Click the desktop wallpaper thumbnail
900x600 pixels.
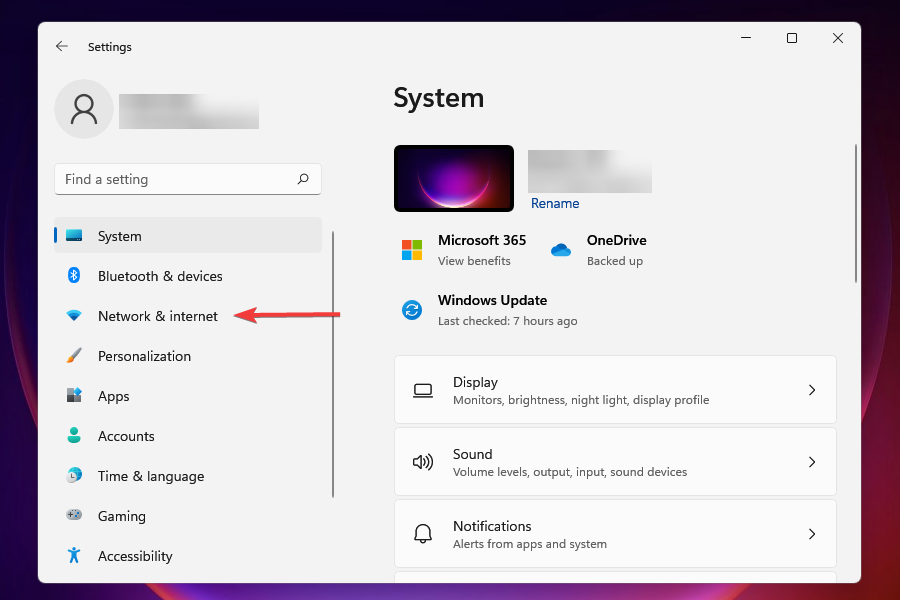pos(454,179)
